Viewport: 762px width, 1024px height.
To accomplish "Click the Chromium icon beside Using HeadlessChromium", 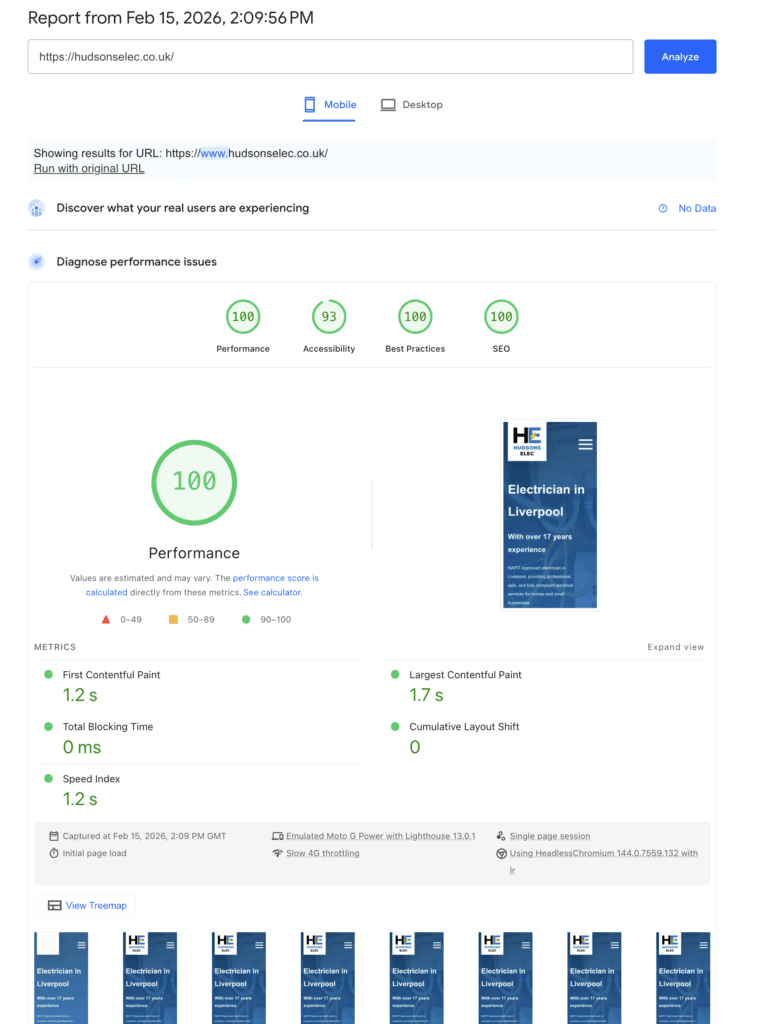I will (x=501, y=853).
